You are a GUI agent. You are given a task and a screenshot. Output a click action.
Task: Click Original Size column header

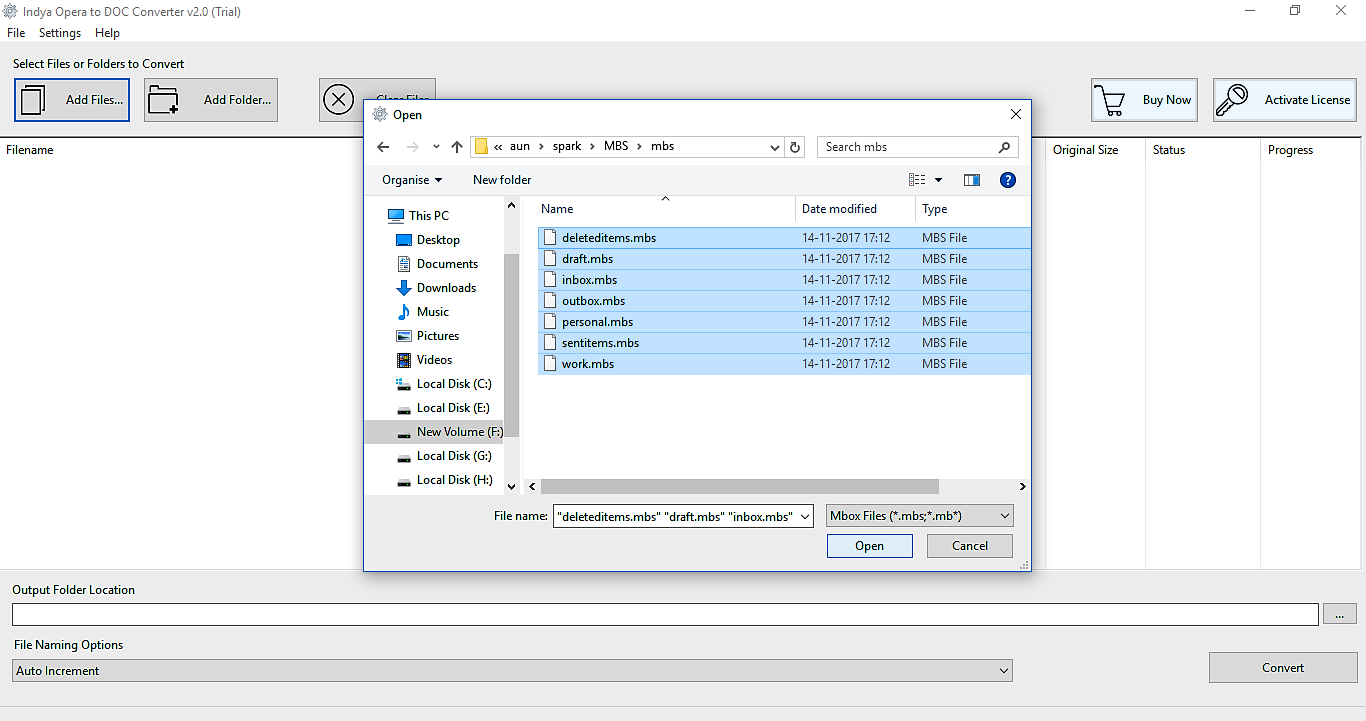pos(1086,150)
